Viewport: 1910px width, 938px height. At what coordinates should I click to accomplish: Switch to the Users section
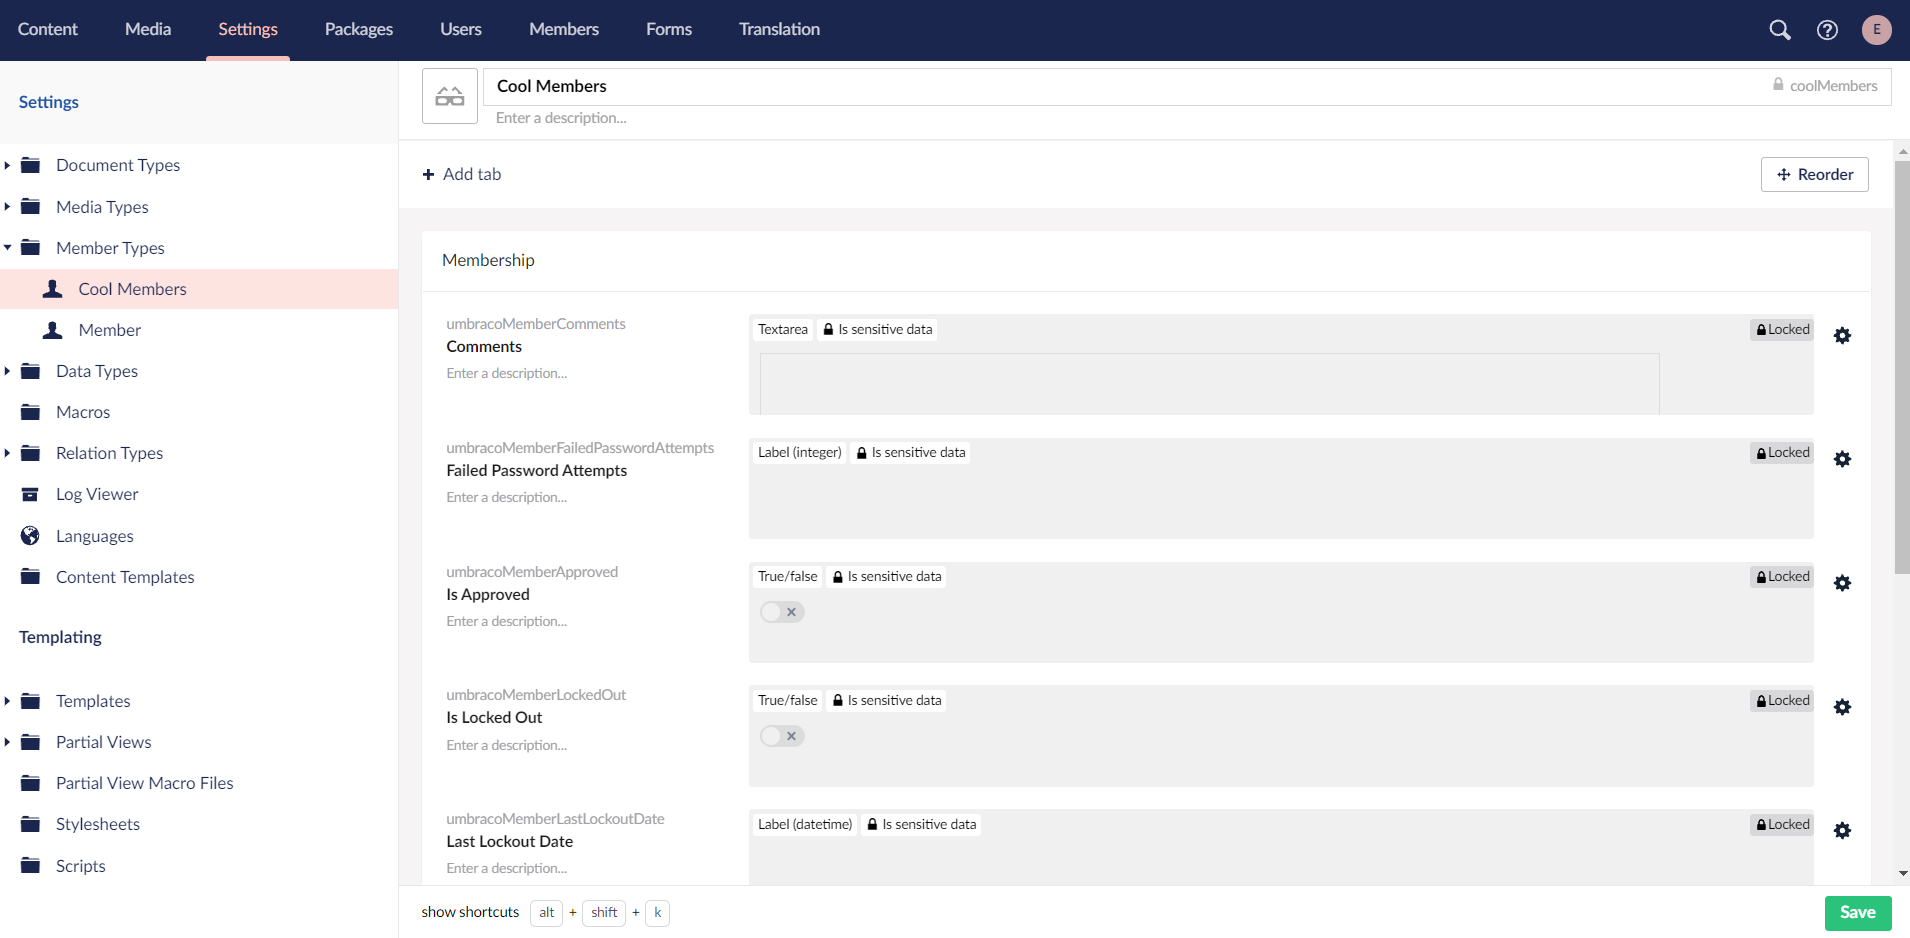tap(461, 29)
